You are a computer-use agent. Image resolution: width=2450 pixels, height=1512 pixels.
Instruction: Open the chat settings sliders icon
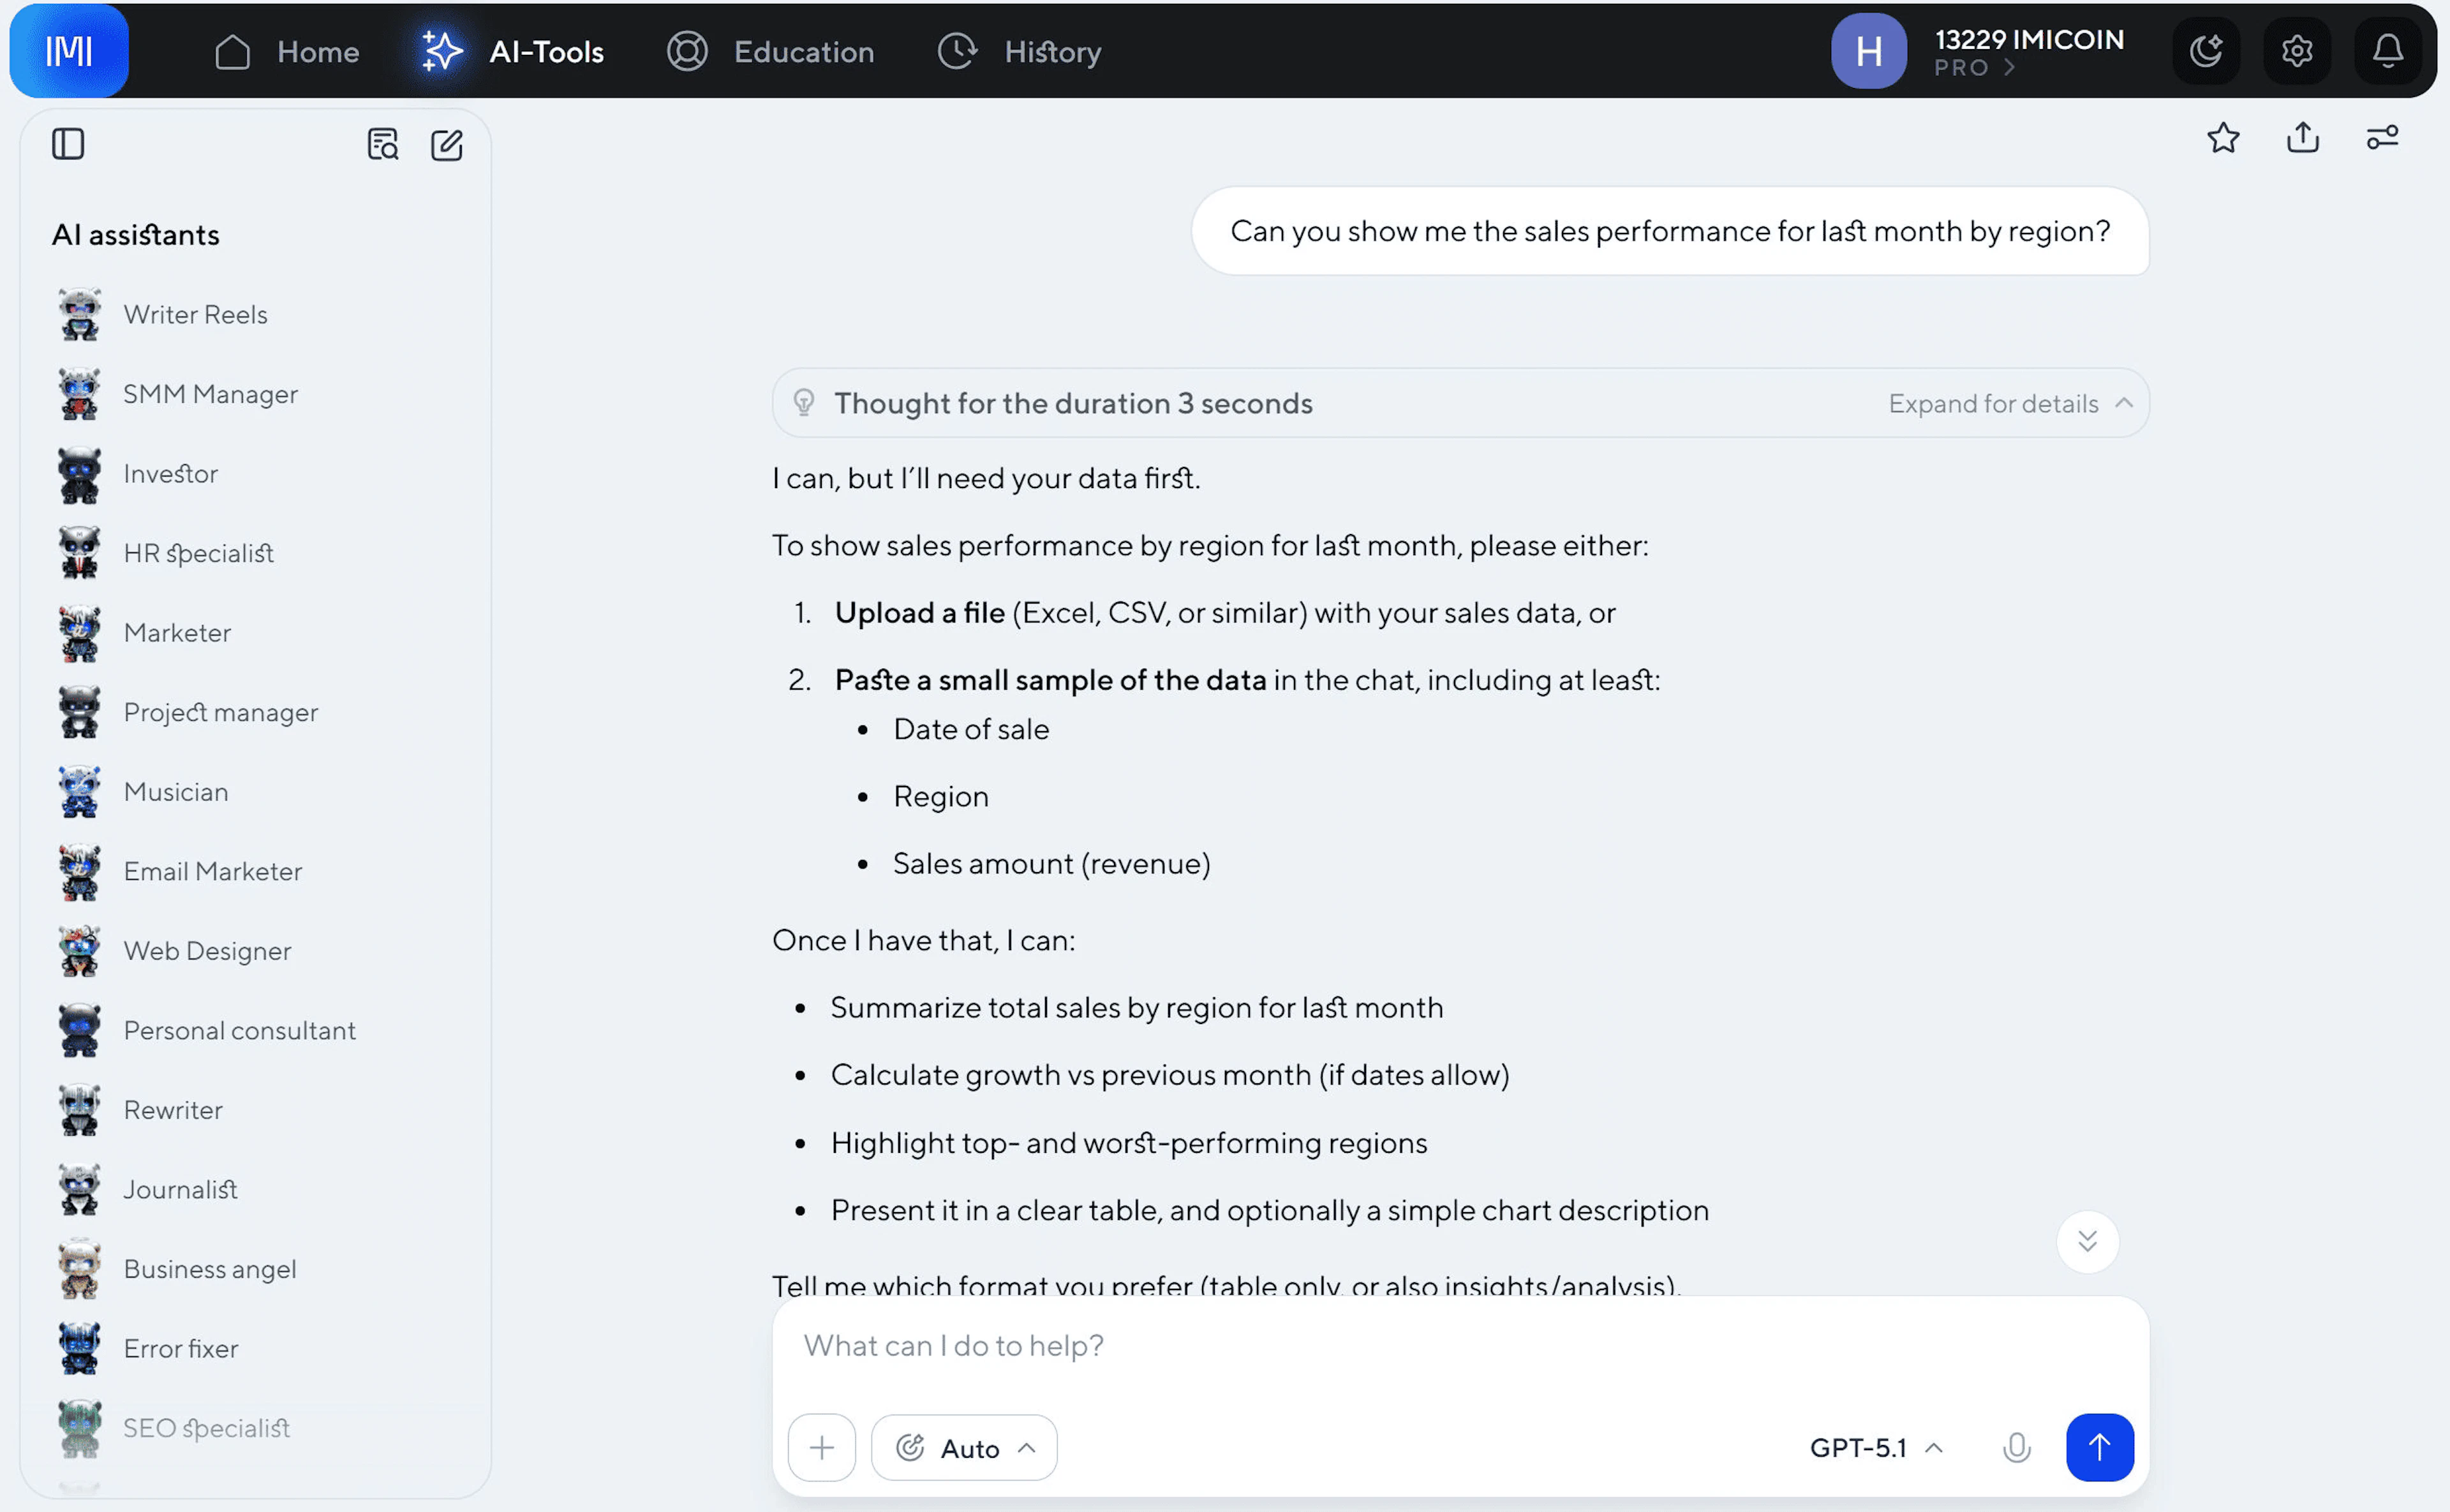click(2382, 138)
